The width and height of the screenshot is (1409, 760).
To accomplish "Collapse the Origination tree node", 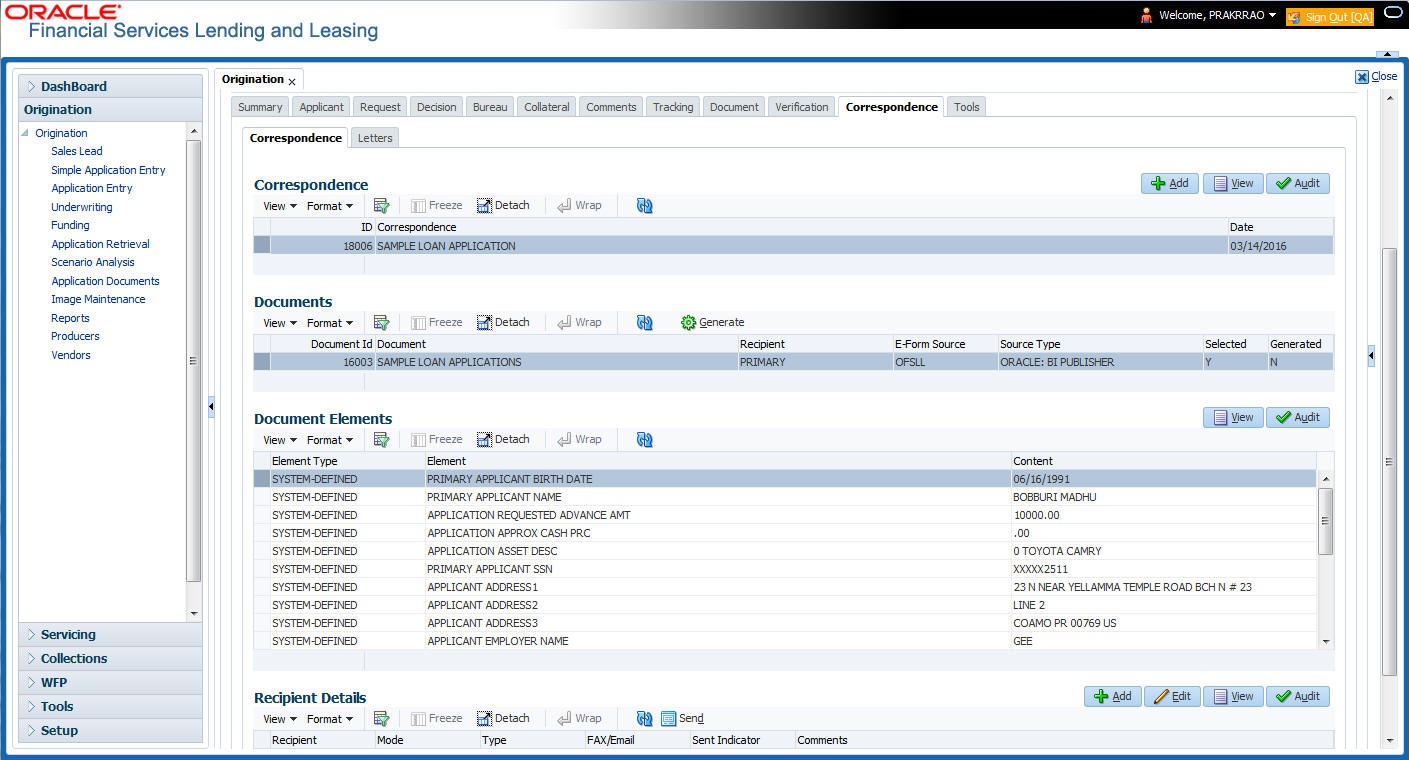I will point(25,133).
